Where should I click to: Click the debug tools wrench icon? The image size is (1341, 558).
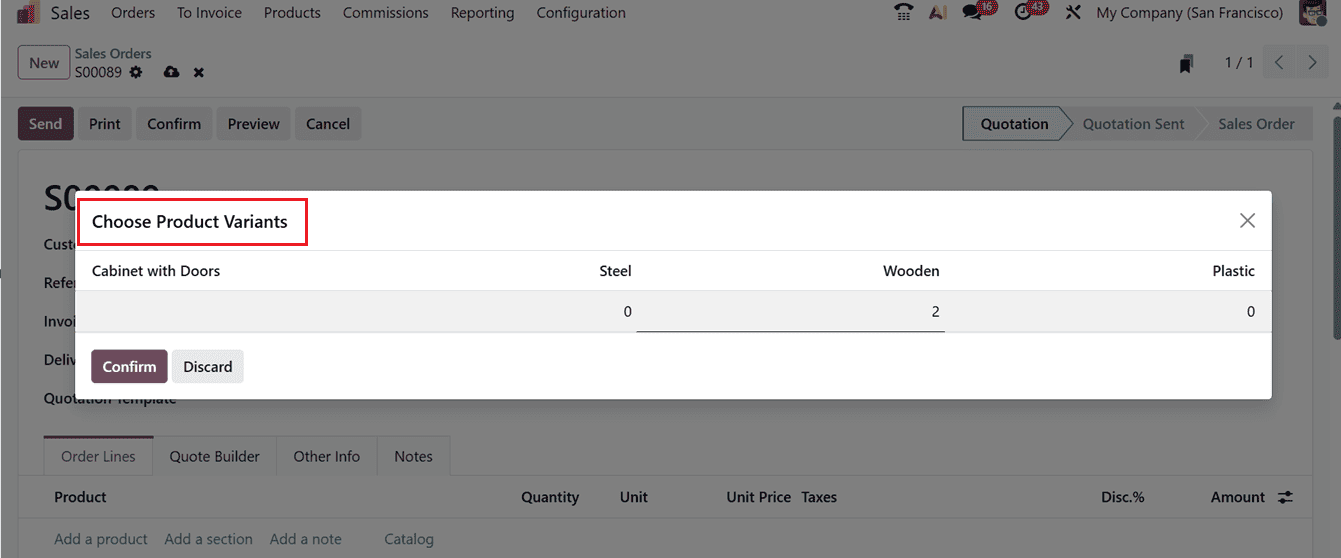click(x=1073, y=13)
